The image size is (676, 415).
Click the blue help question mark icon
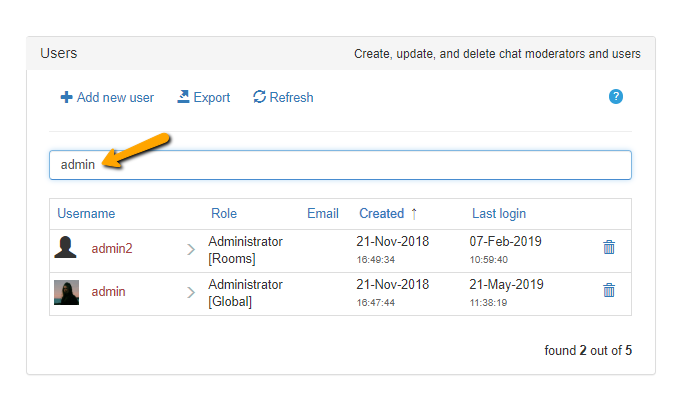tap(616, 97)
